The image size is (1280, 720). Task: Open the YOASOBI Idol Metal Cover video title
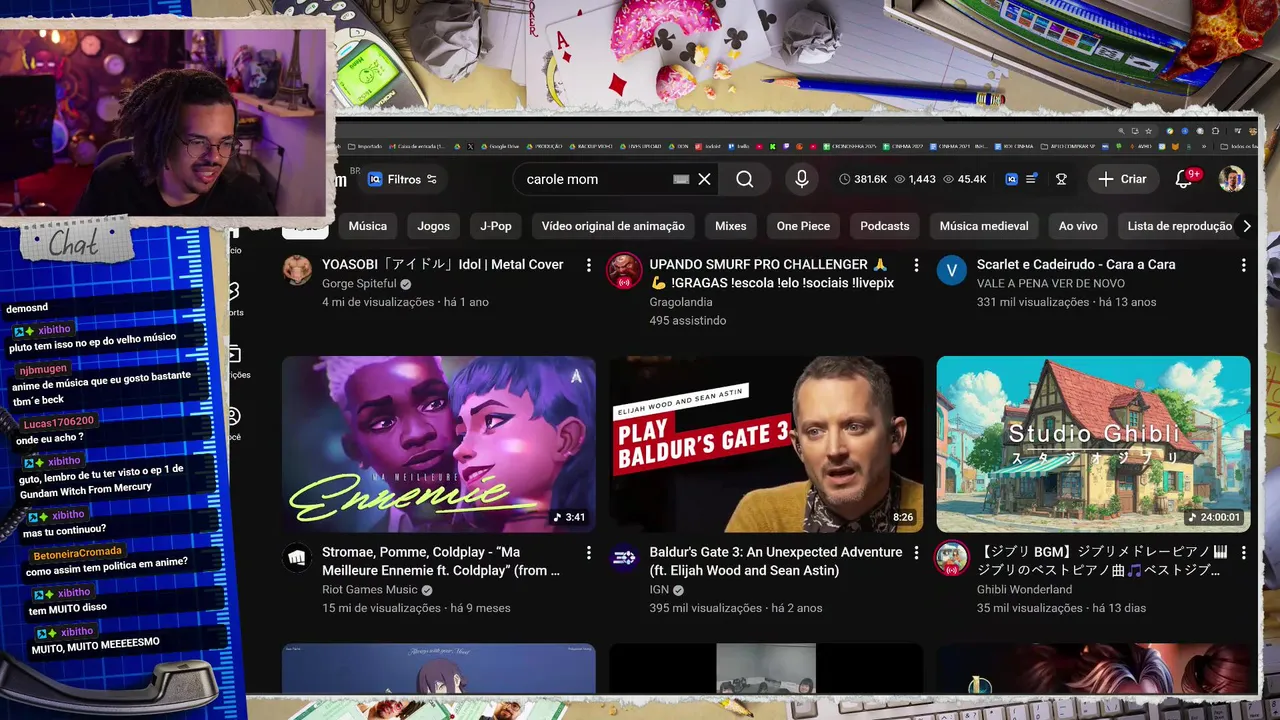click(442, 264)
